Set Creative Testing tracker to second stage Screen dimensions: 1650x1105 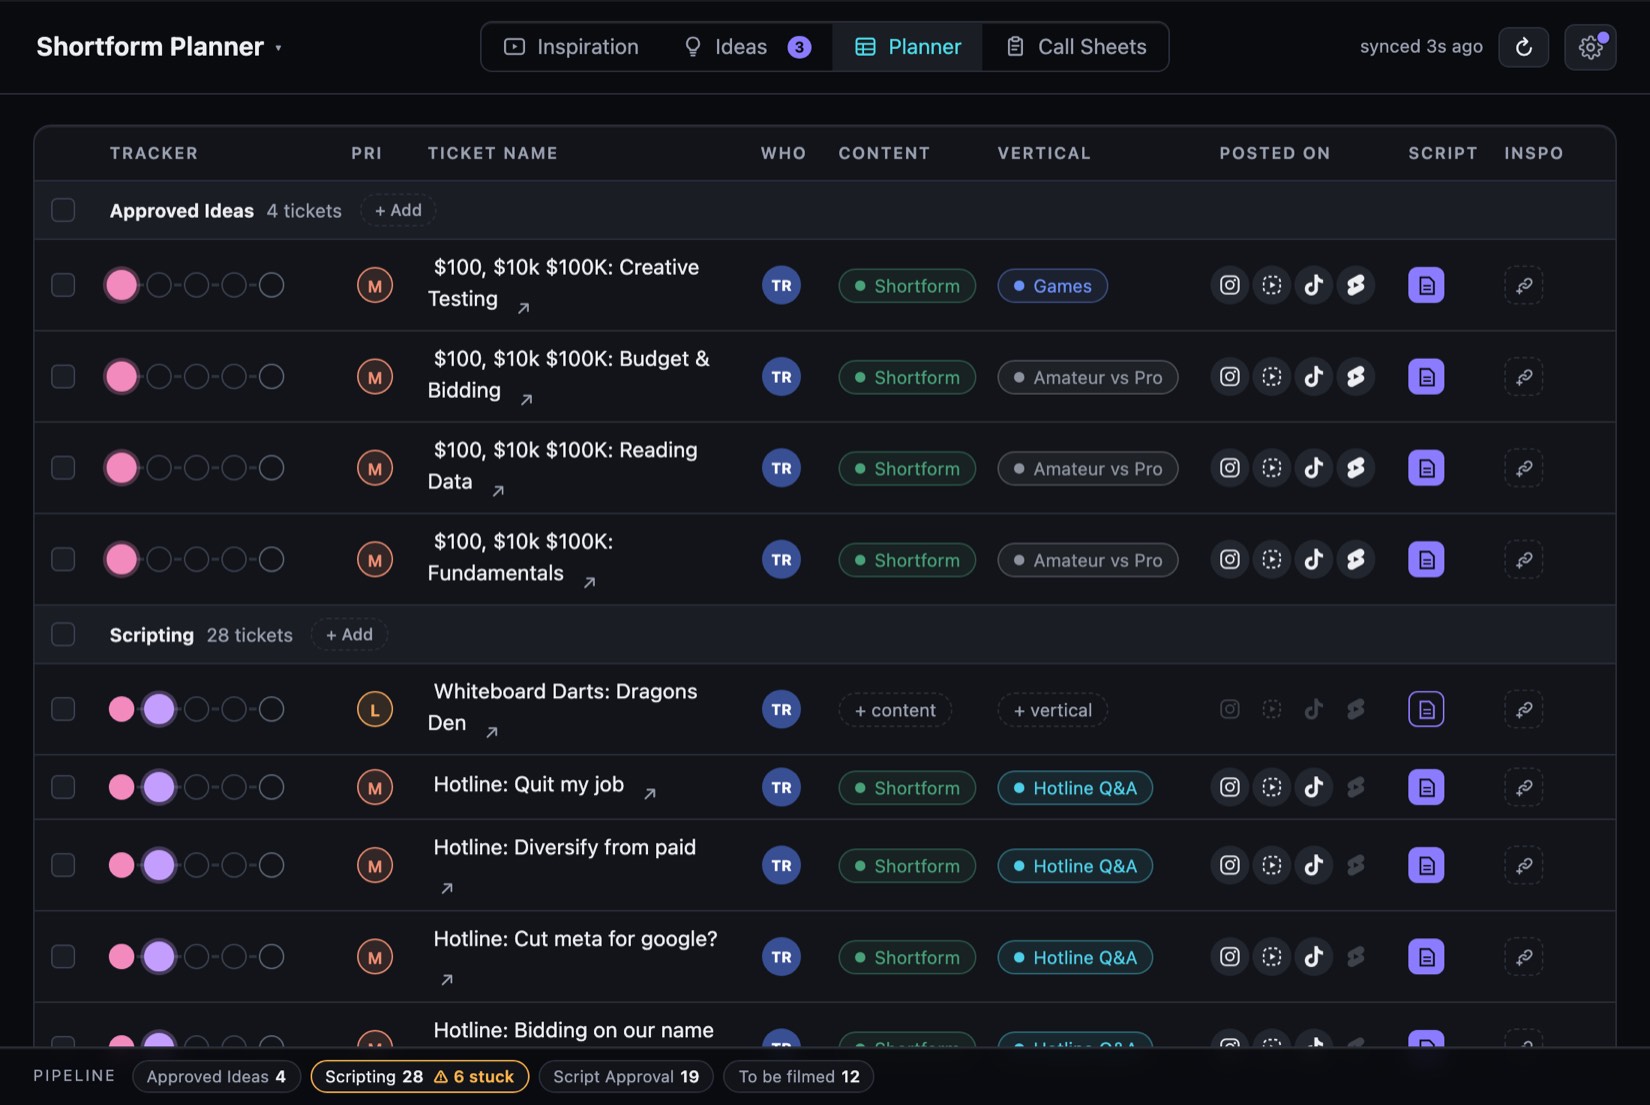pyautogui.click(x=159, y=285)
